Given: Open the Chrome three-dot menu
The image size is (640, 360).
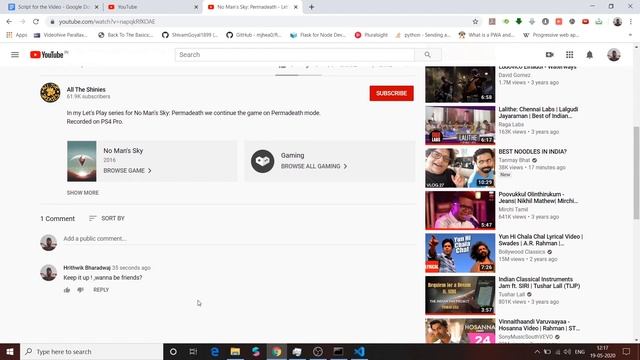Looking at the screenshot, I should click(x=631, y=22).
